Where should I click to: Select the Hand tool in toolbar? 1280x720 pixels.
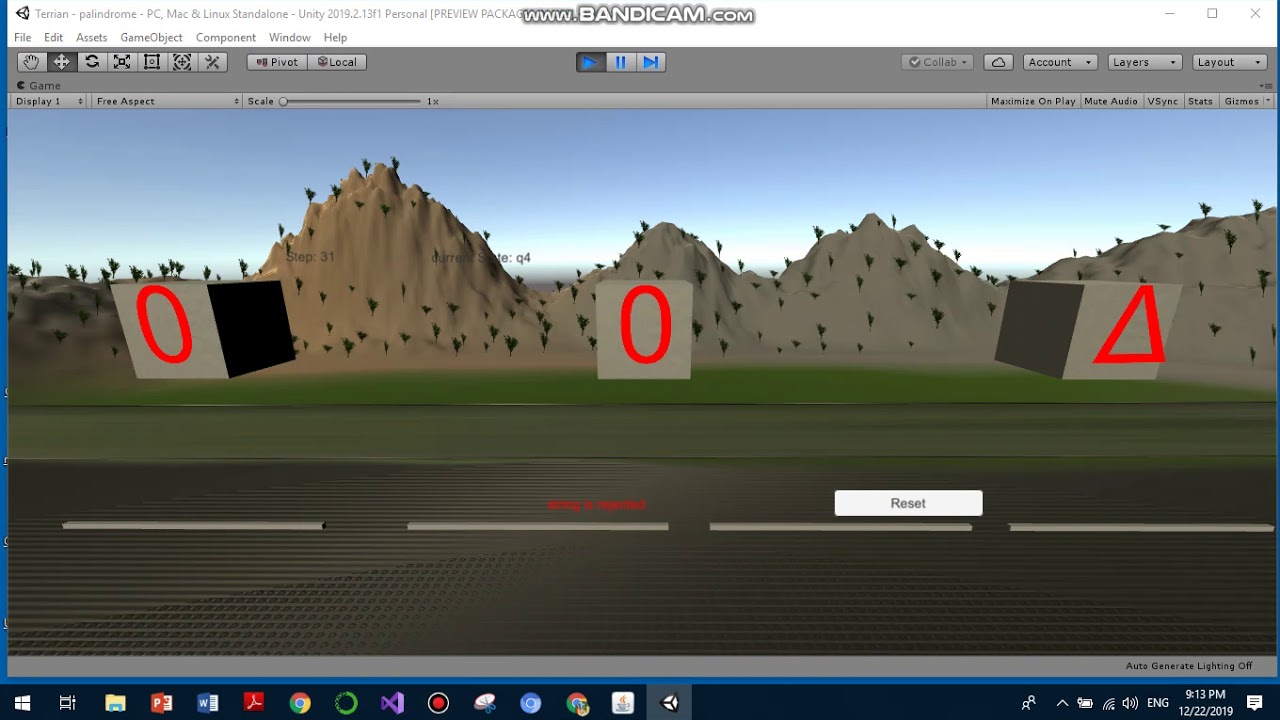[x=31, y=62]
